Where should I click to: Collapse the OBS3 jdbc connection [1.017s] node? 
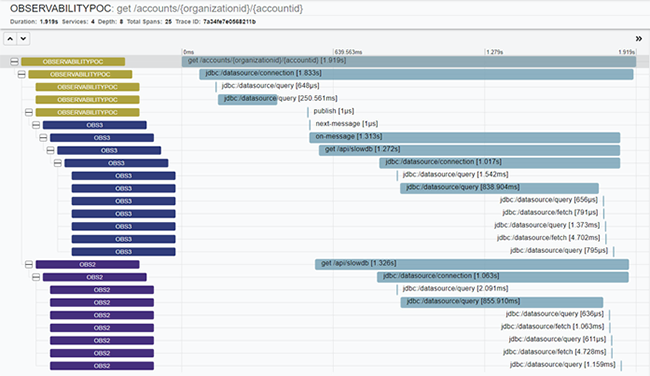[x=58, y=163]
